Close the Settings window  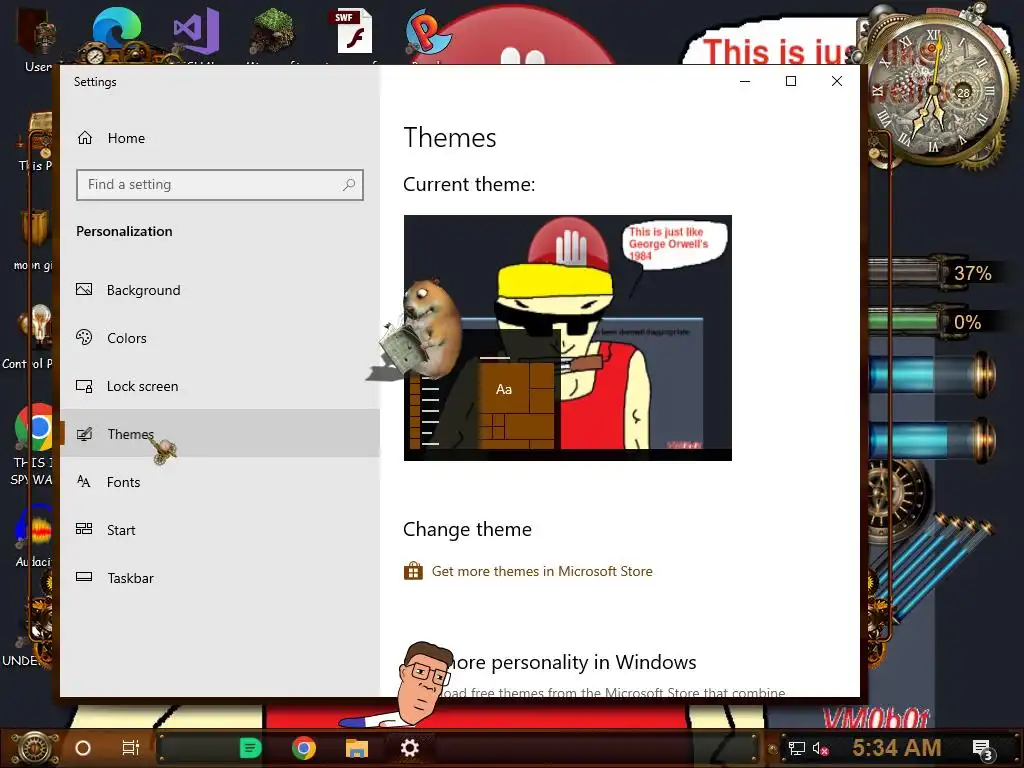click(x=837, y=81)
